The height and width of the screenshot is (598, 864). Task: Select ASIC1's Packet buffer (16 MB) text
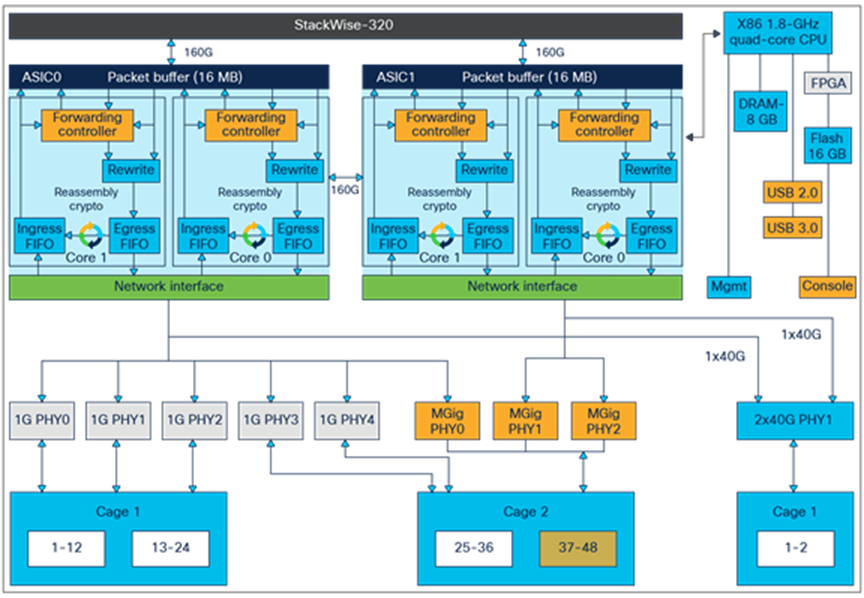coord(529,77)
